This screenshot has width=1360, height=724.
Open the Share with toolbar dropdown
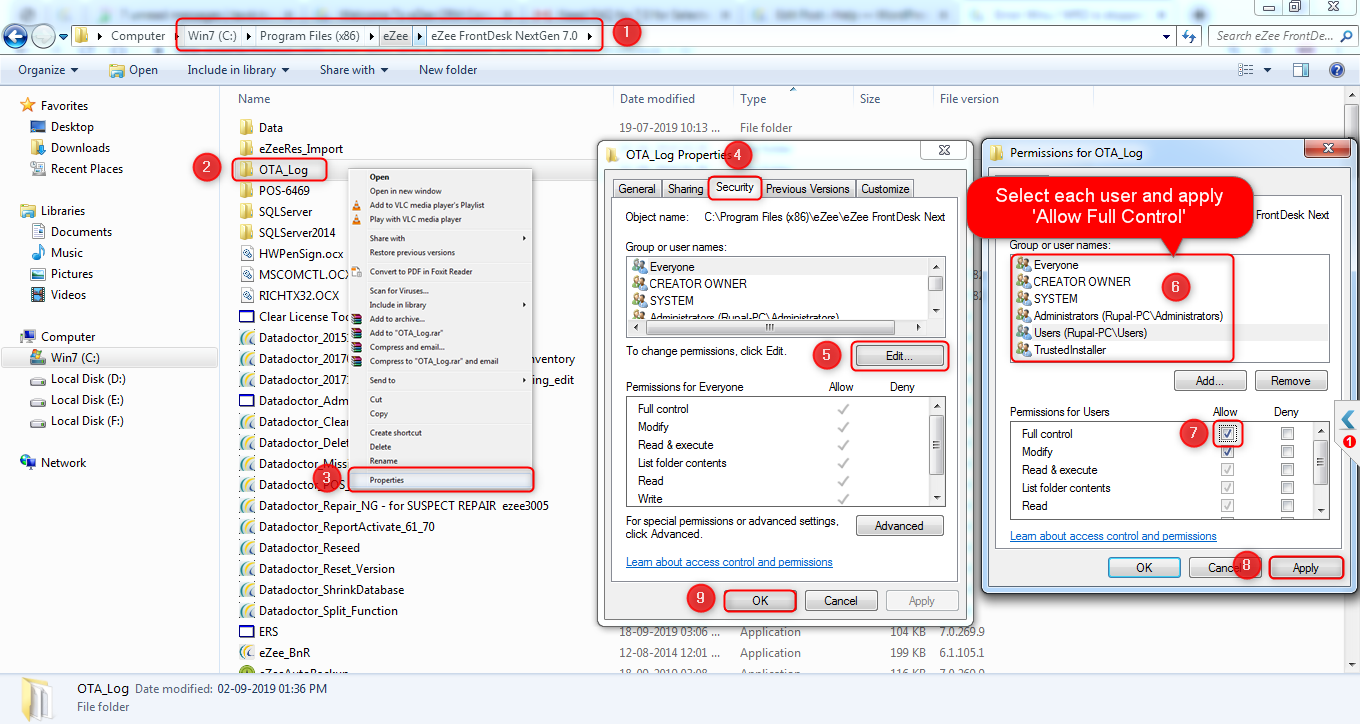click(354, 70)
